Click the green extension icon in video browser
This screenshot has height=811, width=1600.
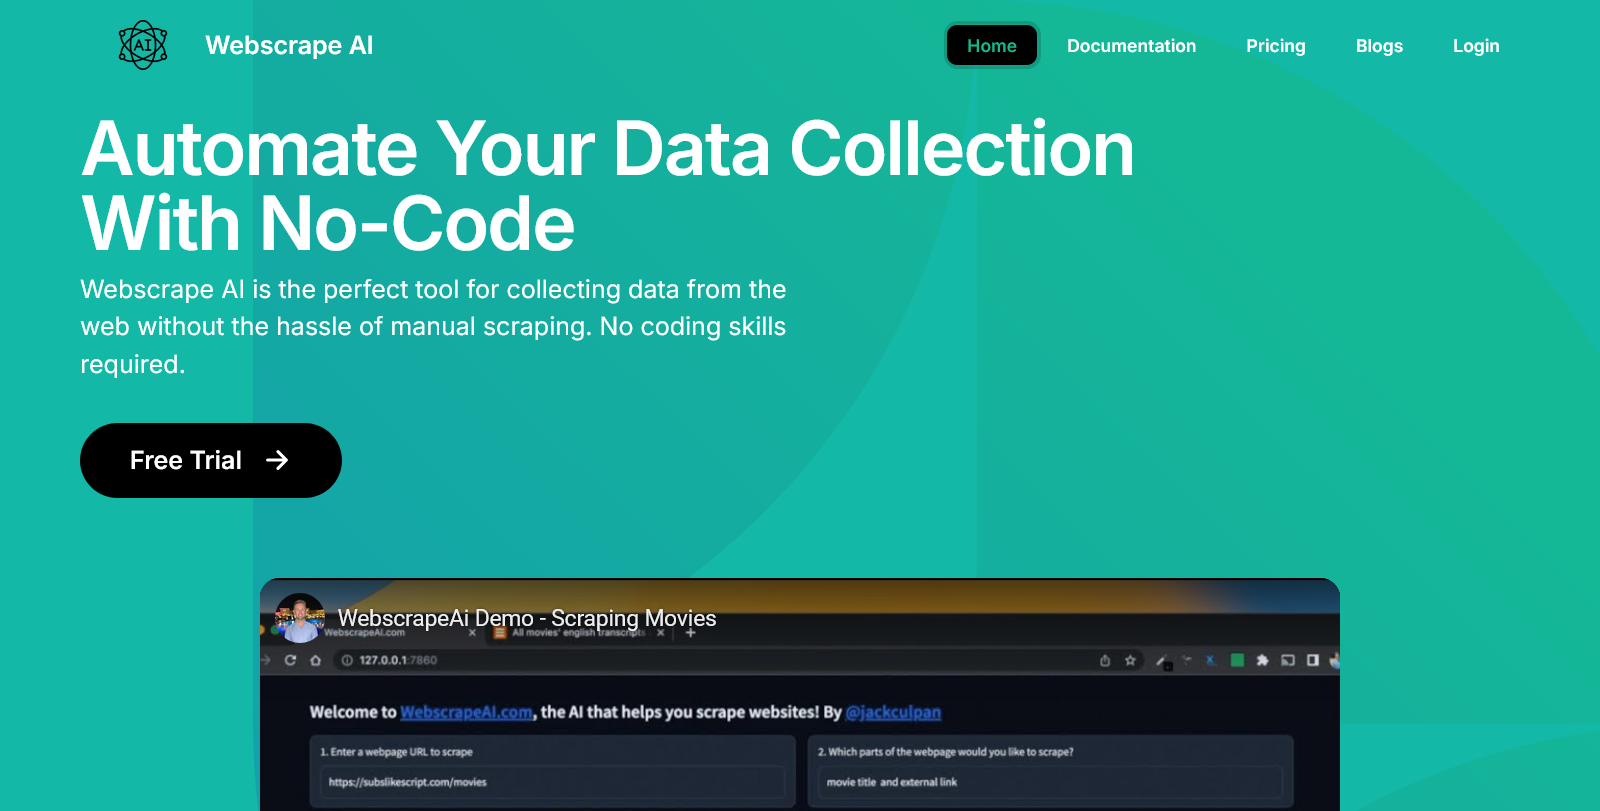click(1237, 660)
